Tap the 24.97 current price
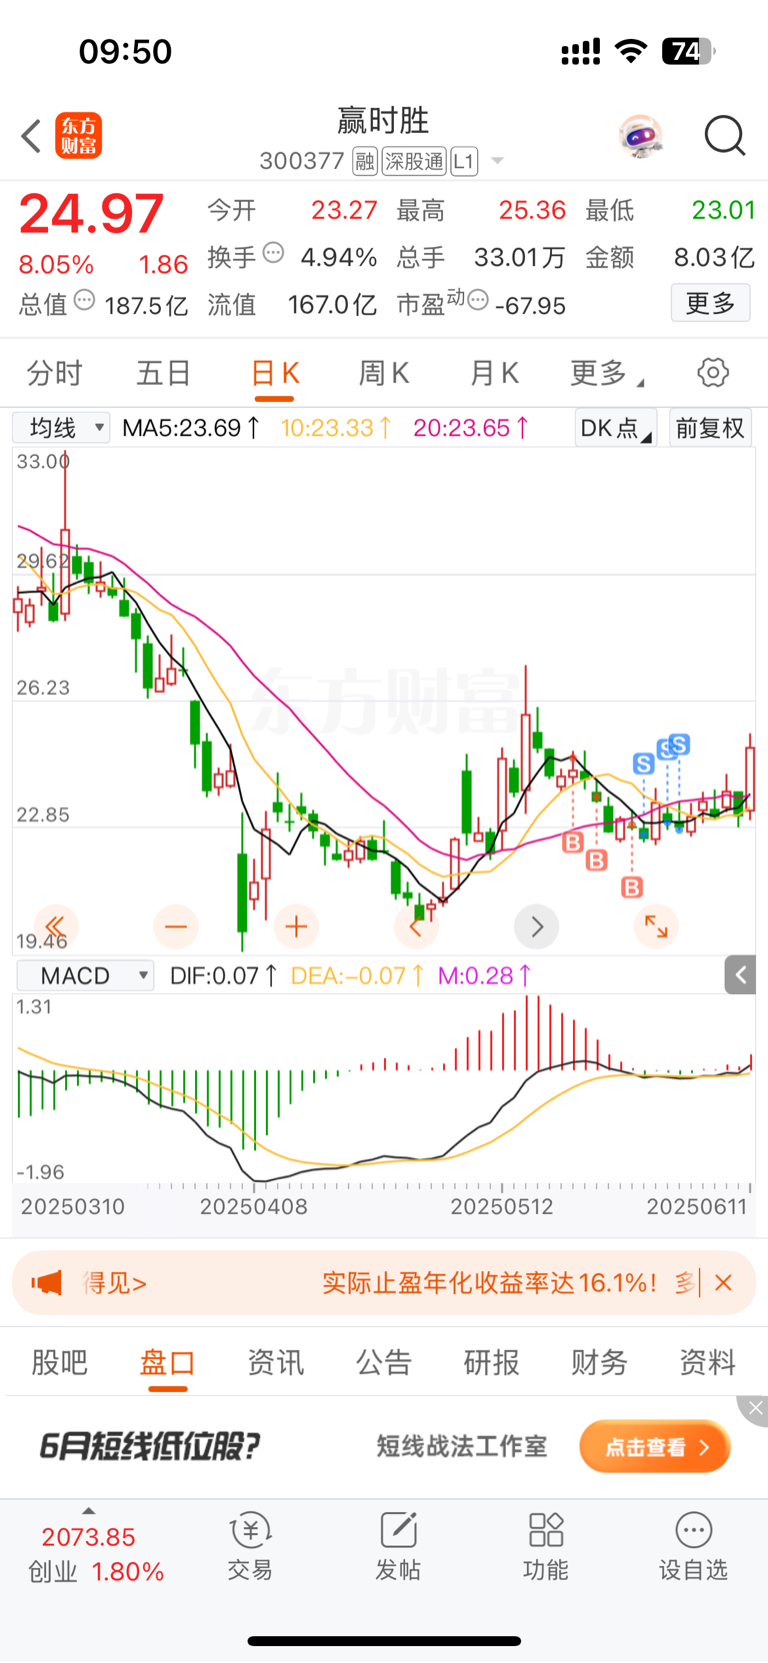Viewport: 768px width, 1663px height. pos(91,213)
